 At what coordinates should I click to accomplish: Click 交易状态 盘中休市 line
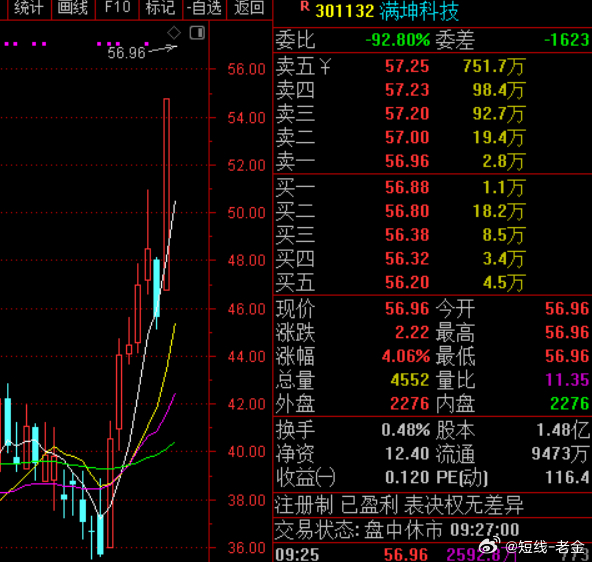[x=397, y=530]
